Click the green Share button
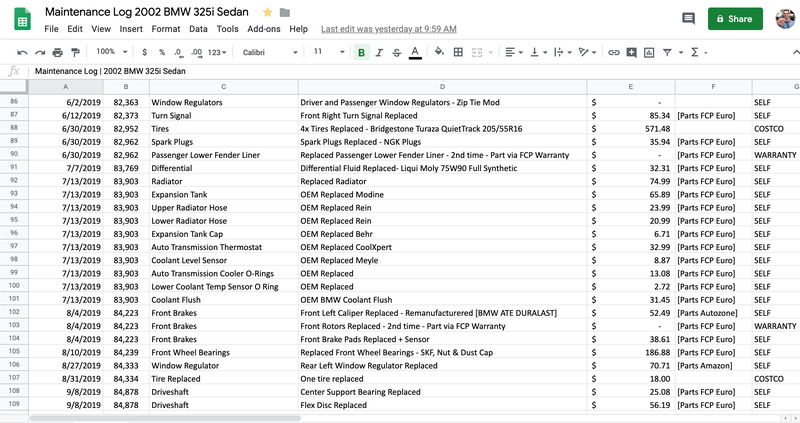 pos(735,19)
